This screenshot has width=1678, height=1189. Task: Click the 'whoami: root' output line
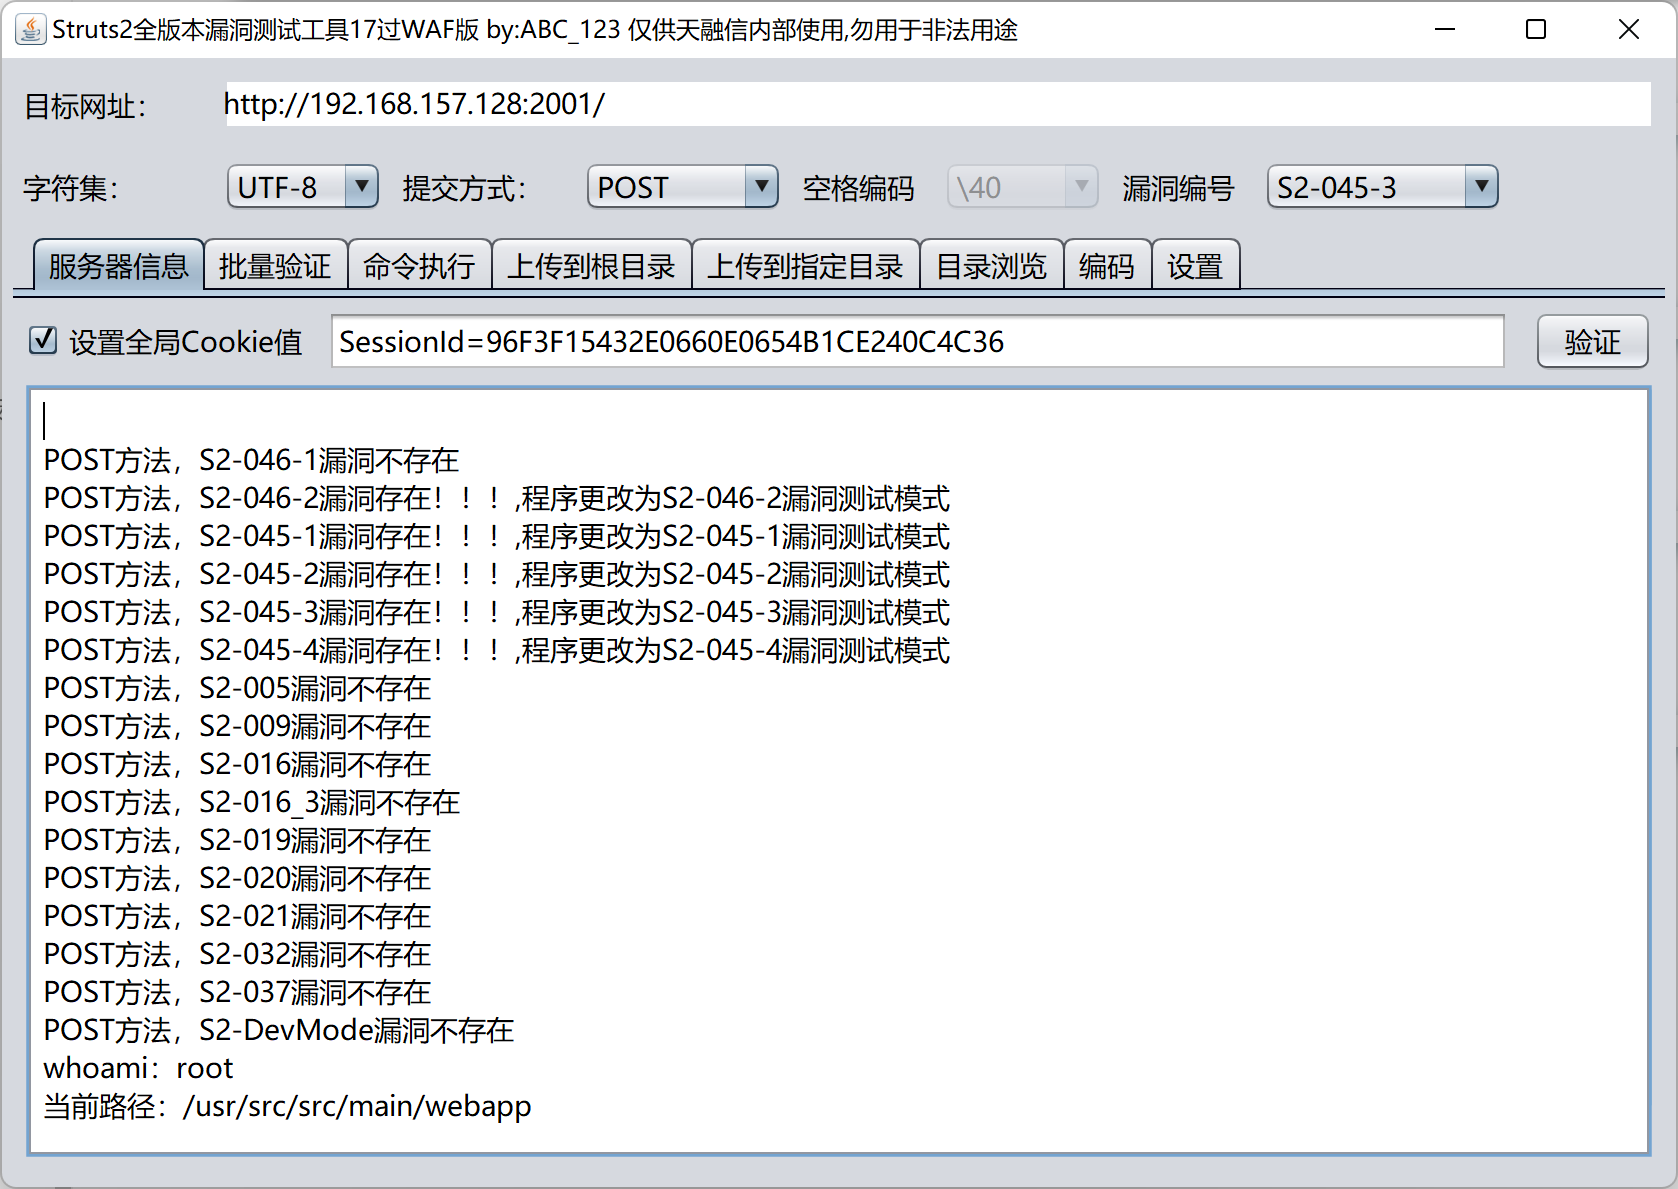pos(138,1068)
